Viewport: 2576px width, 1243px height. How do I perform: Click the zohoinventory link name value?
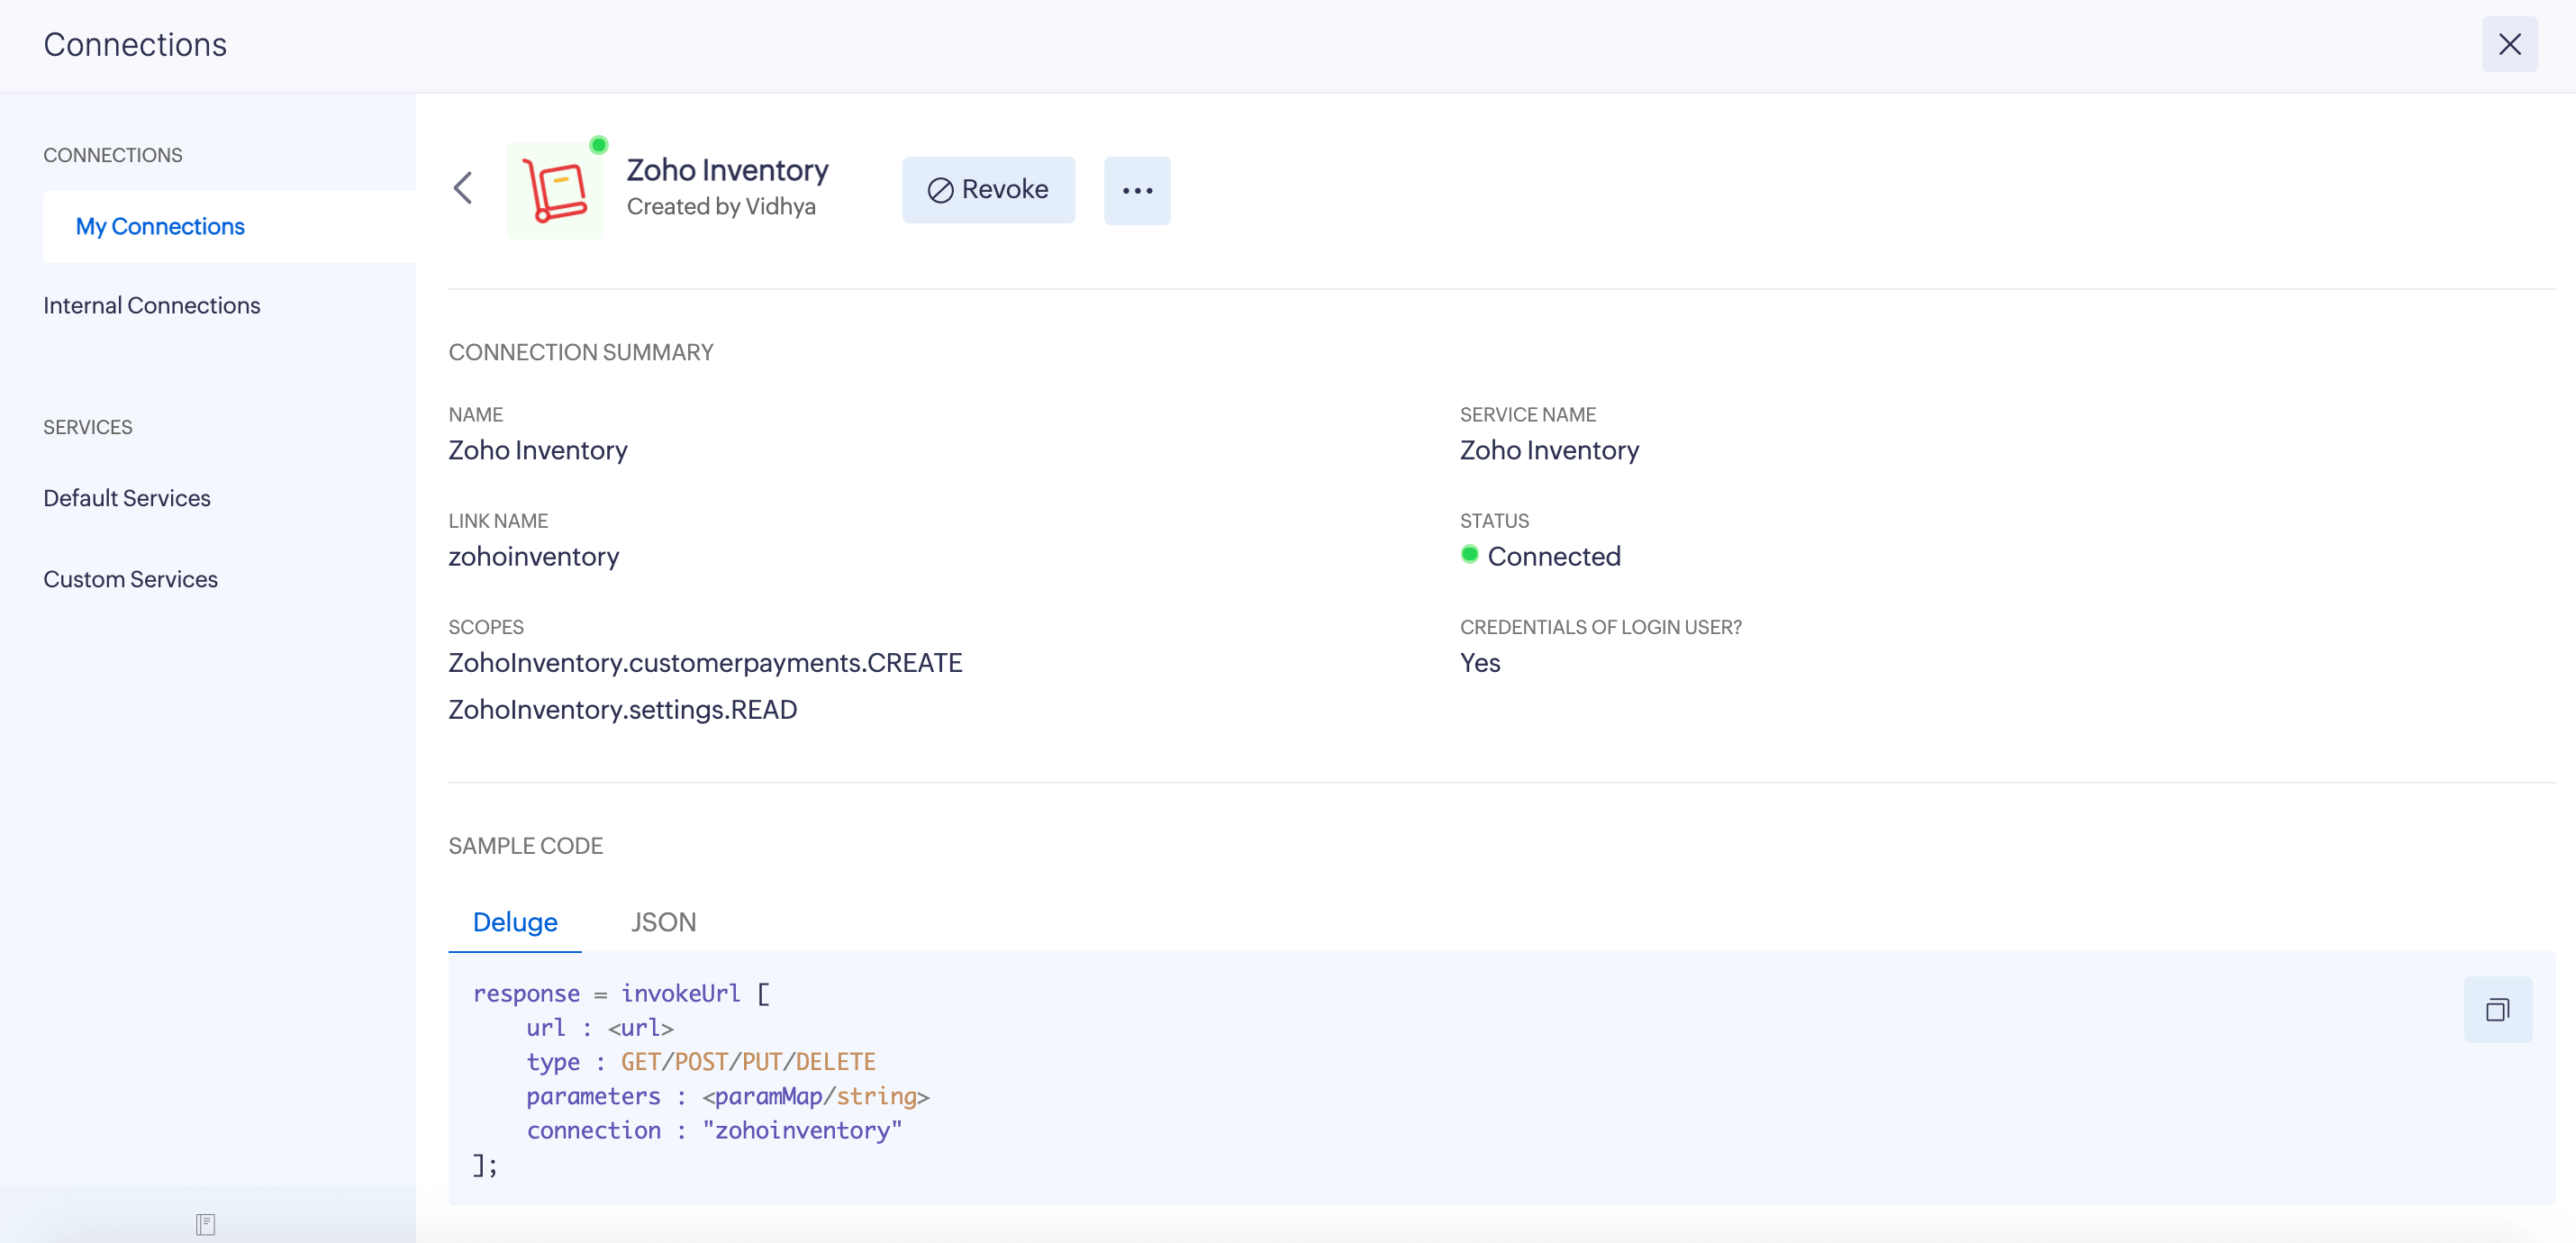point(533,556)
